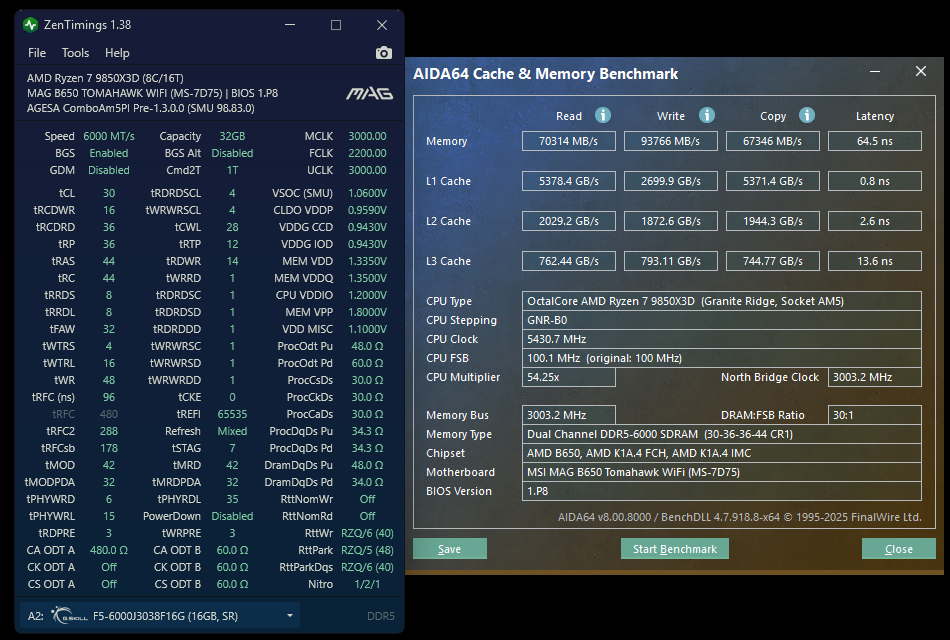Screen dimensions: 950x640
Task: Click the Start Benchmark button
Action: coord(675,549)
